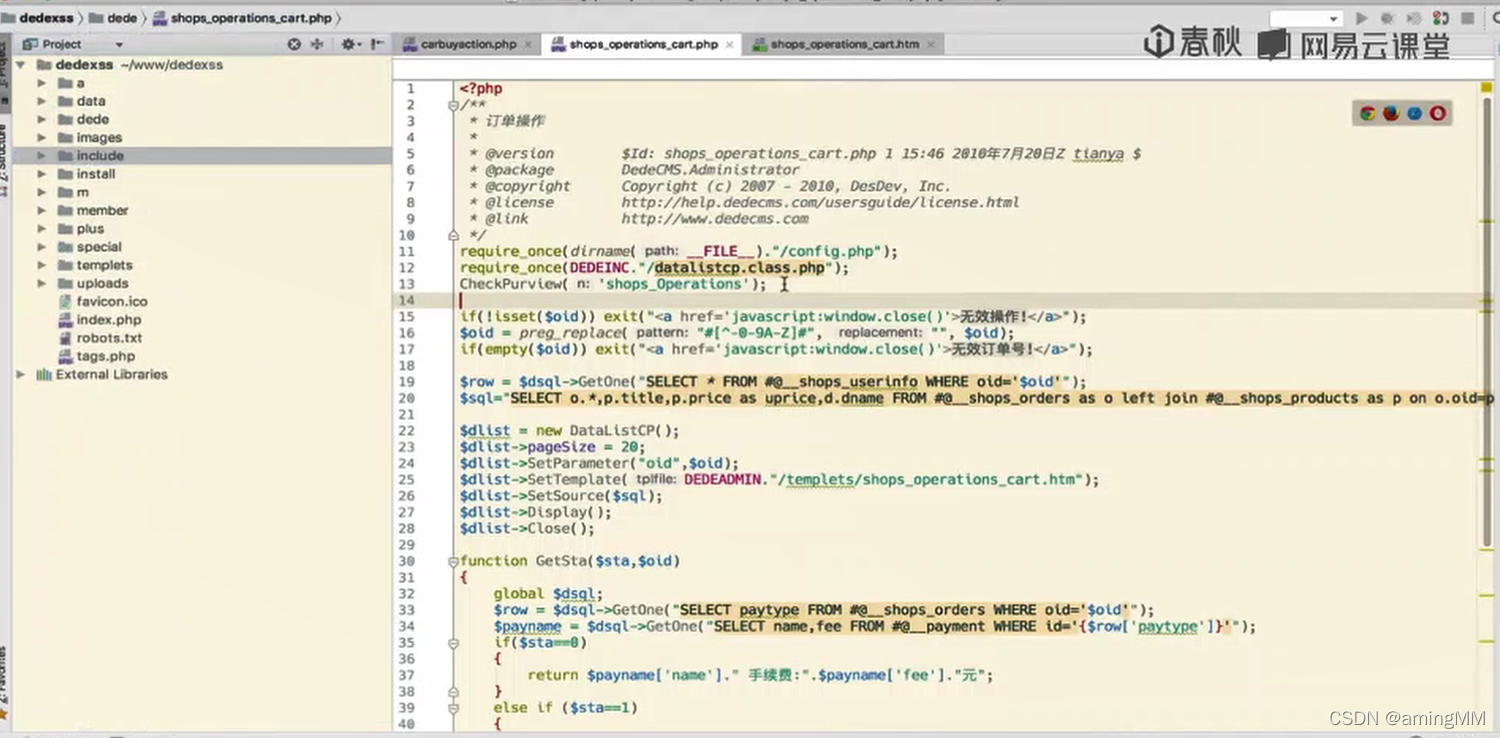Click the yellow inspection status indicator
The height and width of the screenshot is (738, 1500).
coord(1486,88)
